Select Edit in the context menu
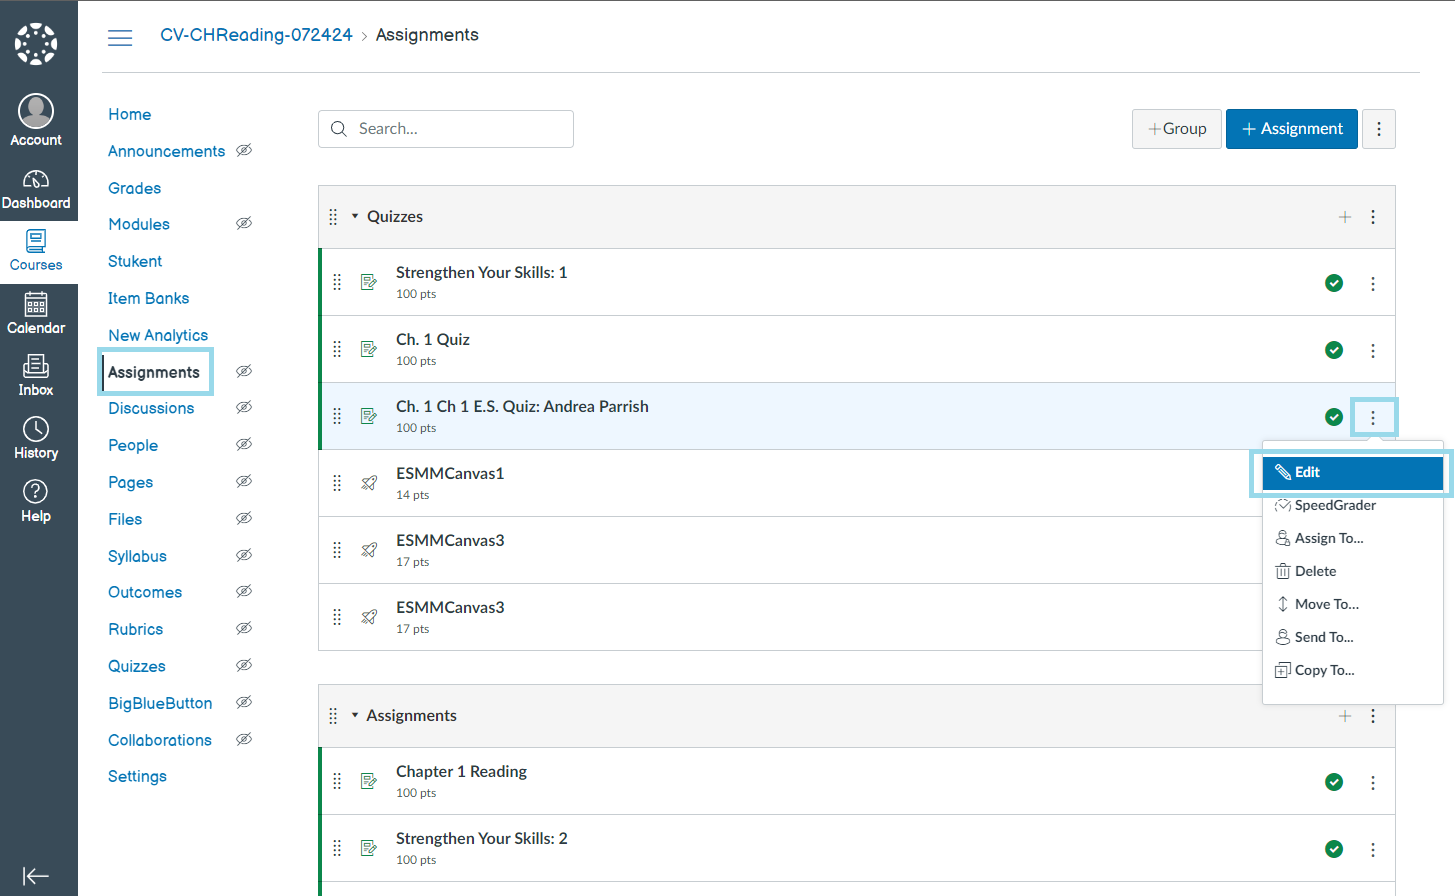 tap(1352, 472)
